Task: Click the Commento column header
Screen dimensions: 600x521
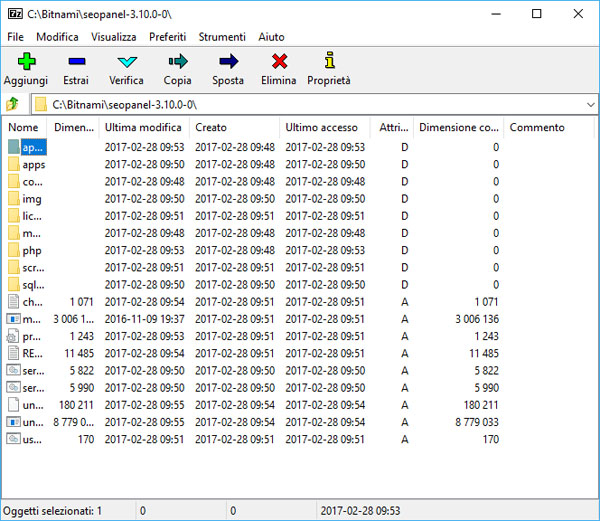Action: [x=537, y=127]
